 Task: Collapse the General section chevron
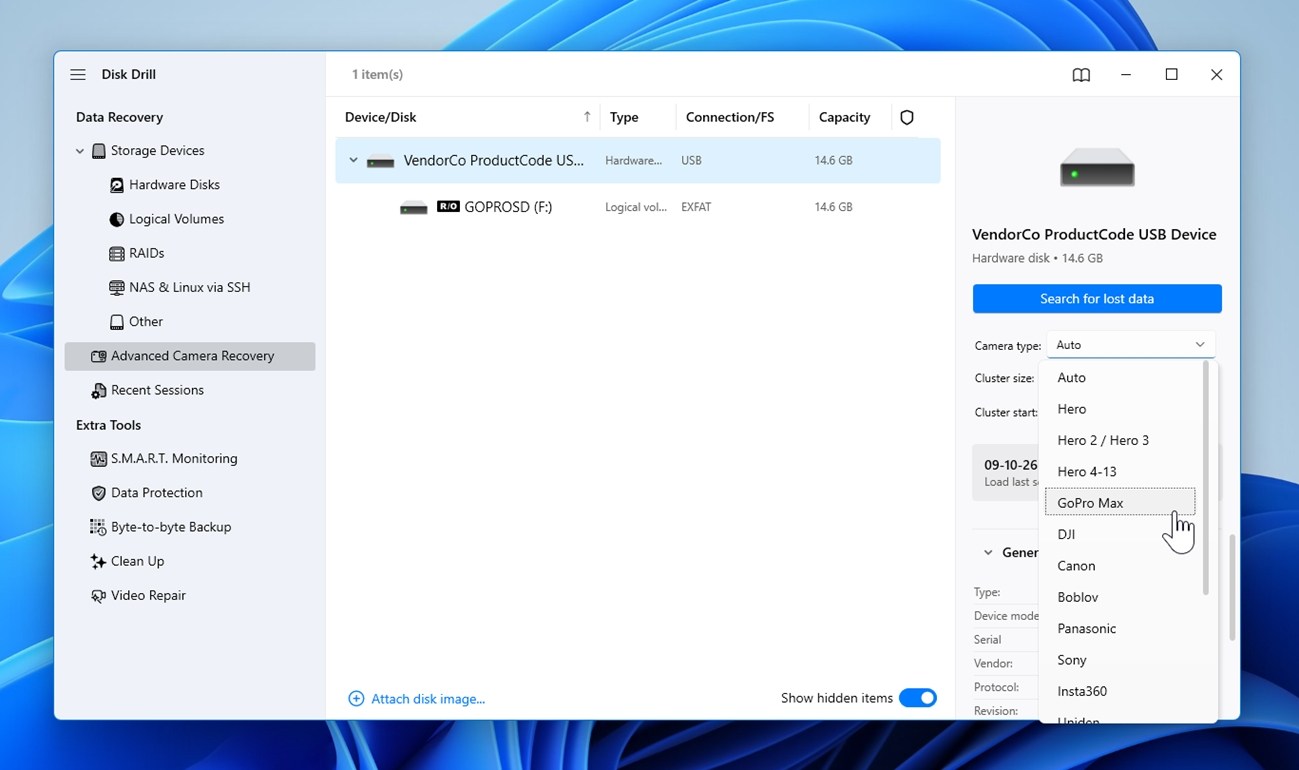pyautogui.click(x=988, y=552)
